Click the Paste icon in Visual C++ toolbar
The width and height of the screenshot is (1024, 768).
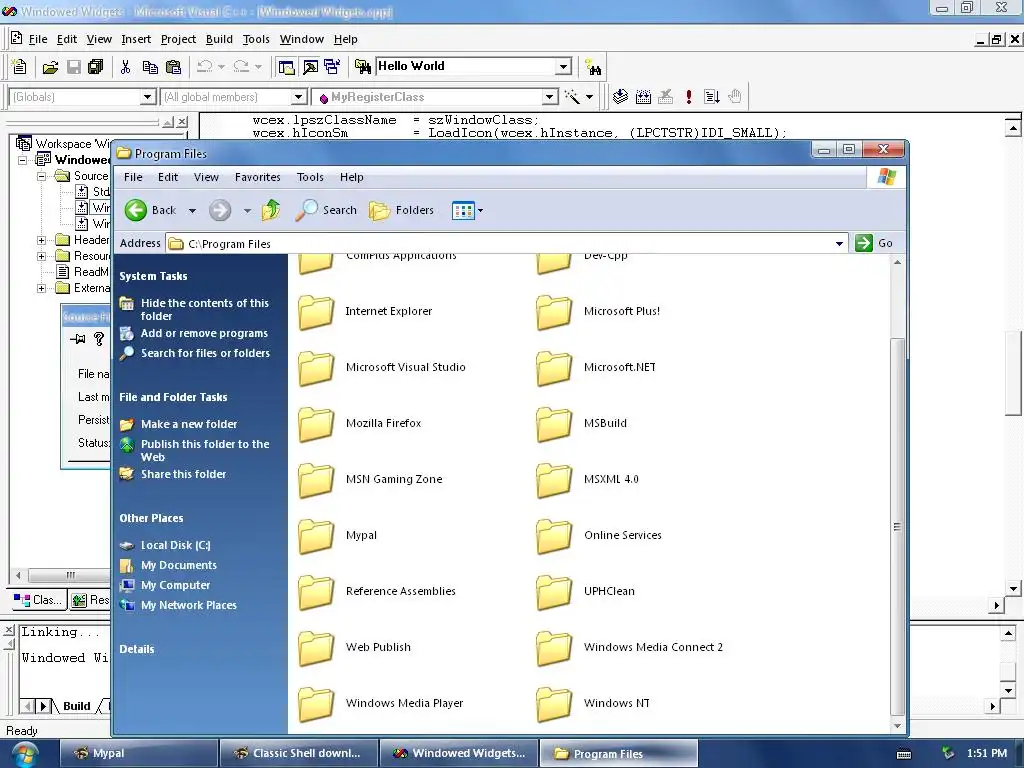tap(173, 67)
